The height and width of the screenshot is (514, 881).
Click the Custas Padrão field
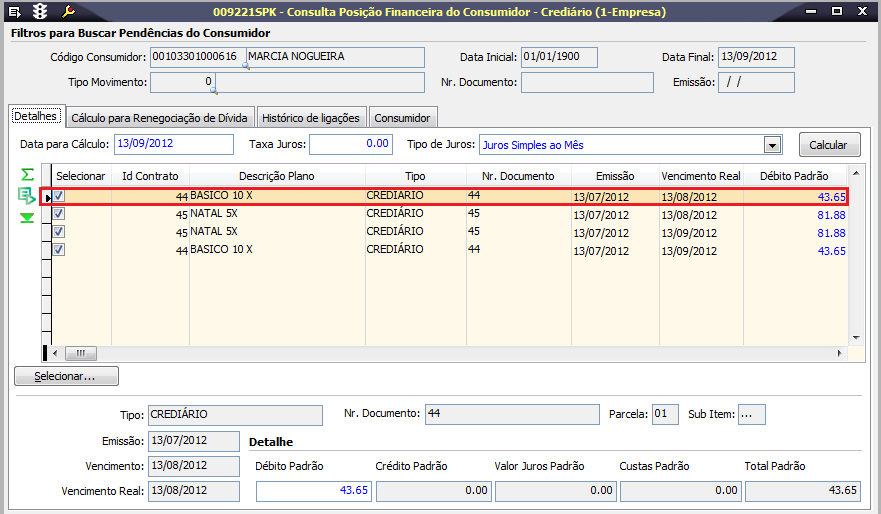(x=681, y=491)
